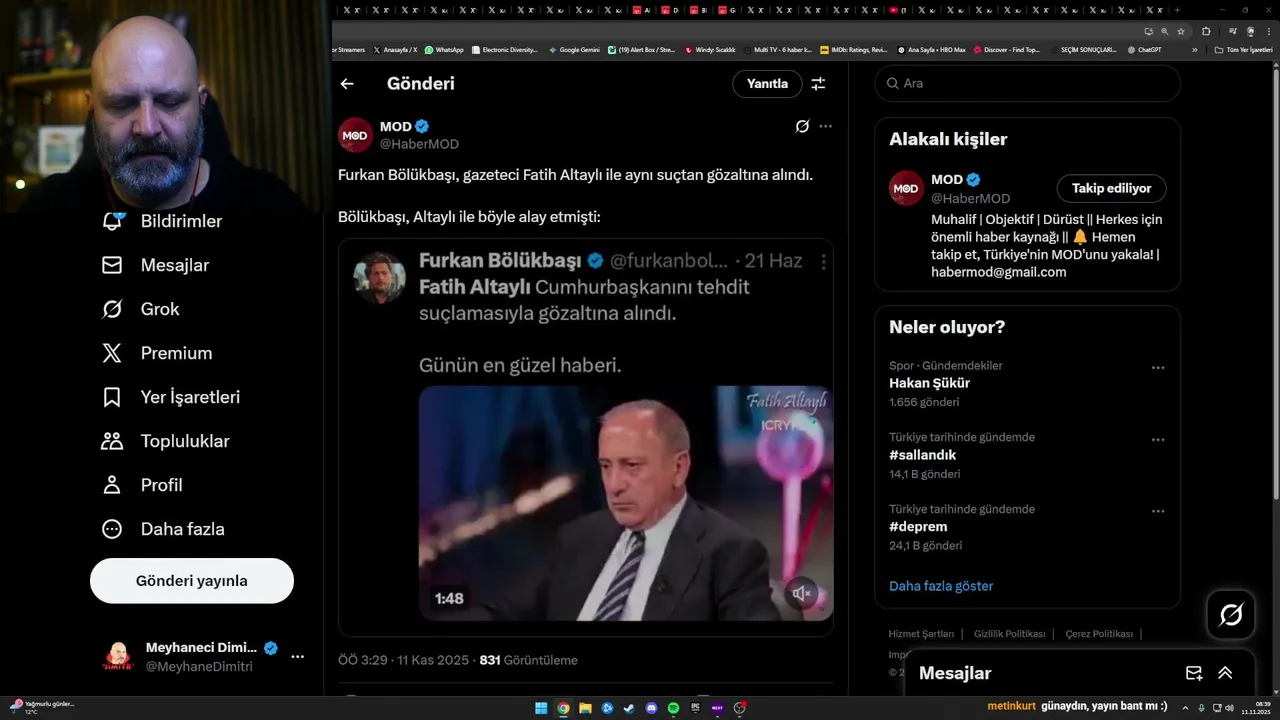The height and width of the screenshot is (720, 1280).
Task: Open the three-dot menu on the MOD post
Action: tap(825, 126)
